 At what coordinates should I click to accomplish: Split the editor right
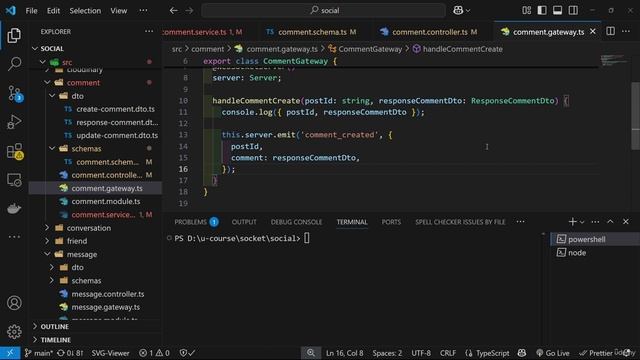click(610, 31)
